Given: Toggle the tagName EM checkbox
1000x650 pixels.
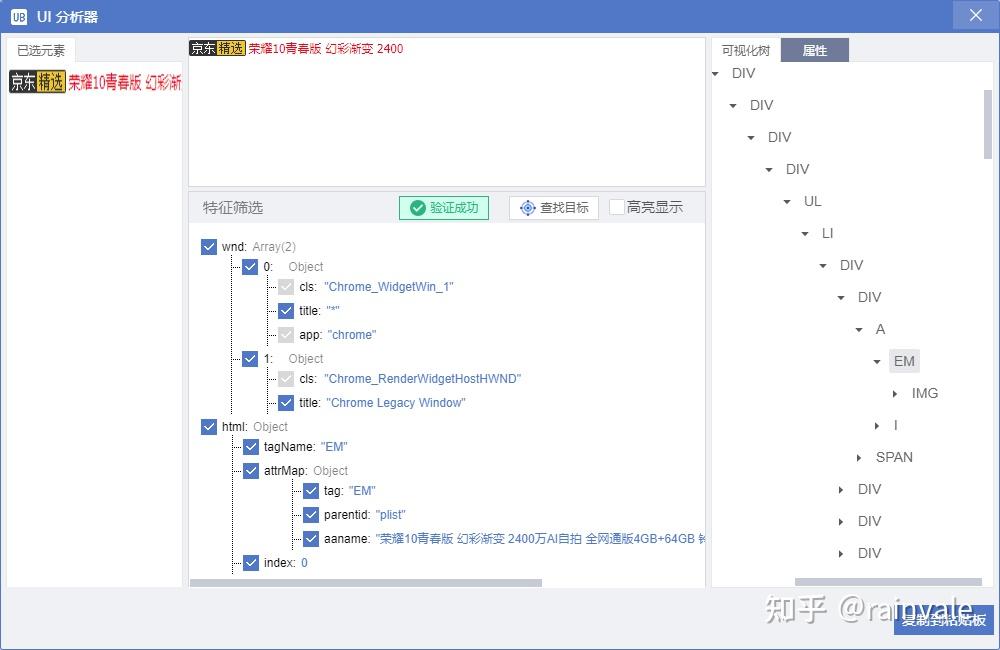Looking at the screenshot, I should point(250,446).
